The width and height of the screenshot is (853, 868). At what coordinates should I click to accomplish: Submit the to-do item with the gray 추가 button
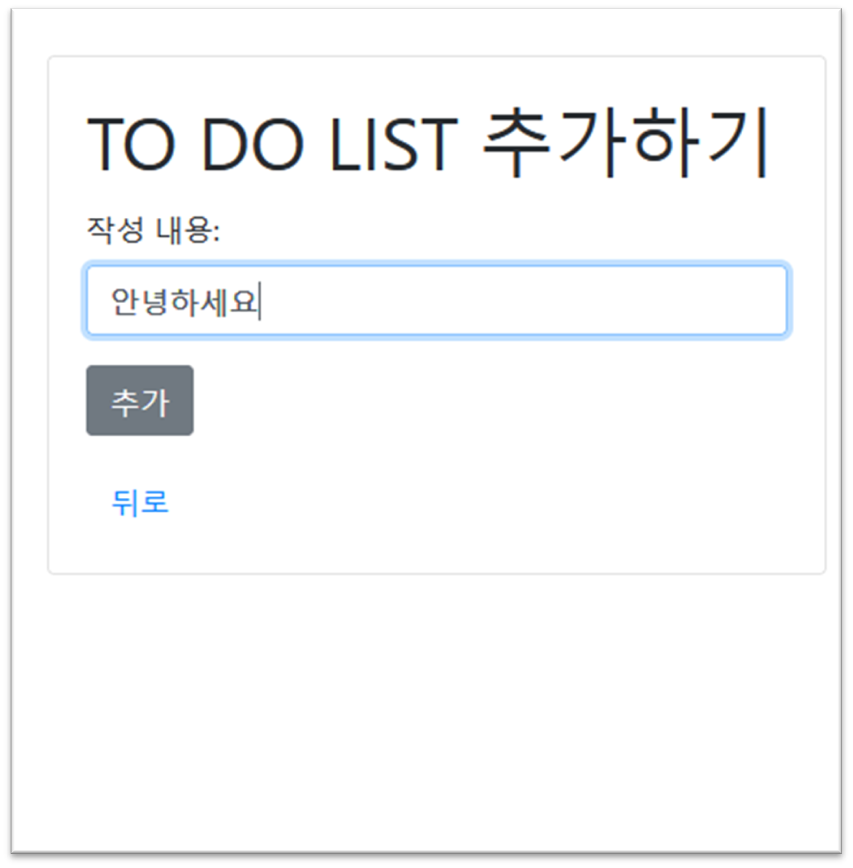point(139,400)
